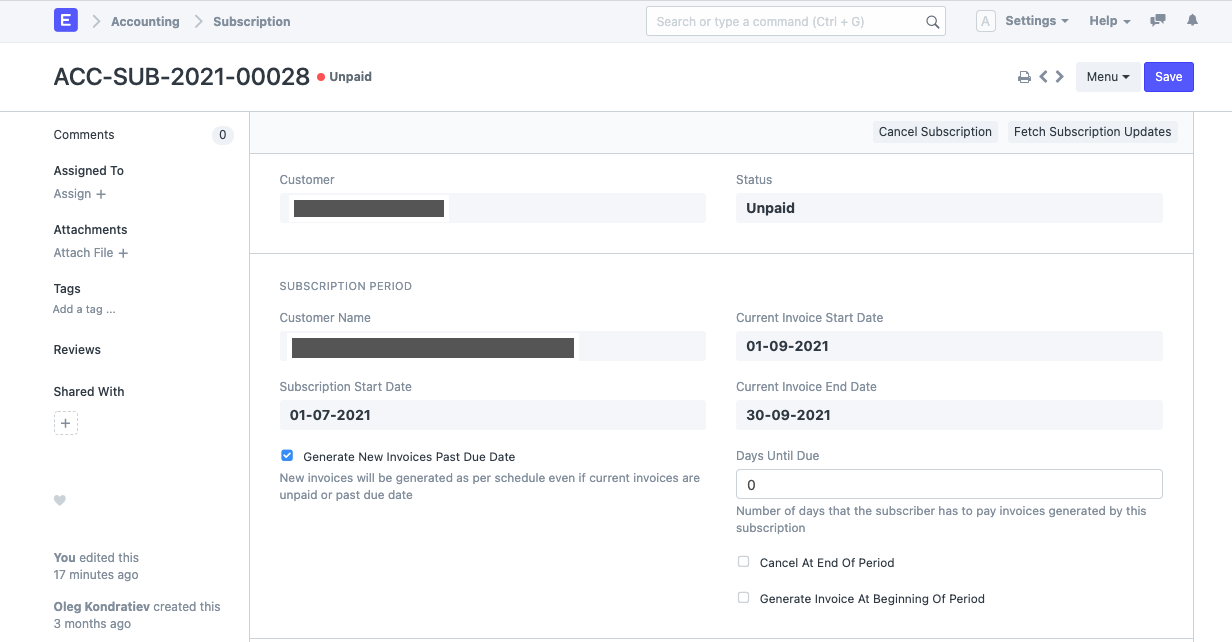Screen dimensions: 1232x642
Task: Open the ERPNext home logo
Action: point(65,20)
